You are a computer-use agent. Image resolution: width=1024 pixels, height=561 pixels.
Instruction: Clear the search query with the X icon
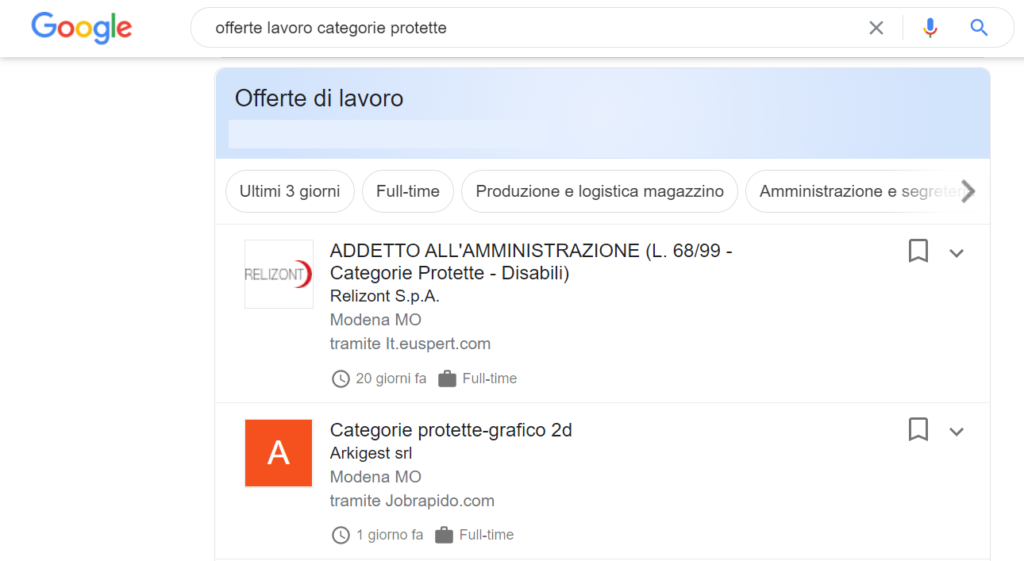click(x=876, y=27)
